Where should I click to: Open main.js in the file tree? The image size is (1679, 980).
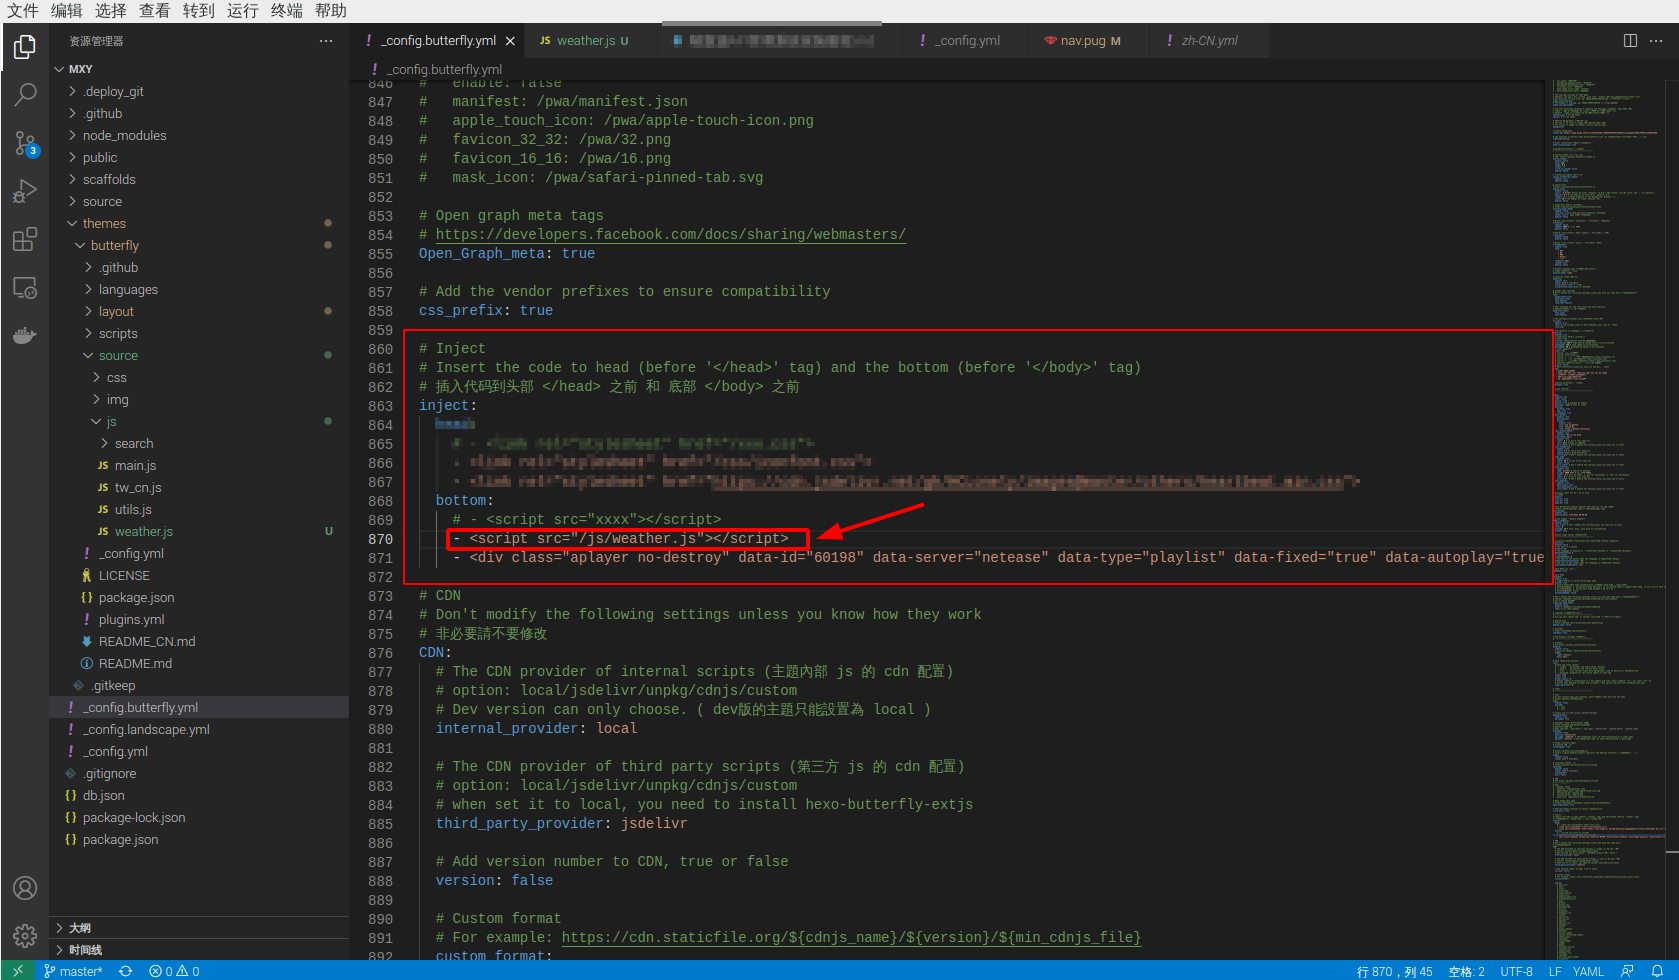point(135,465)
